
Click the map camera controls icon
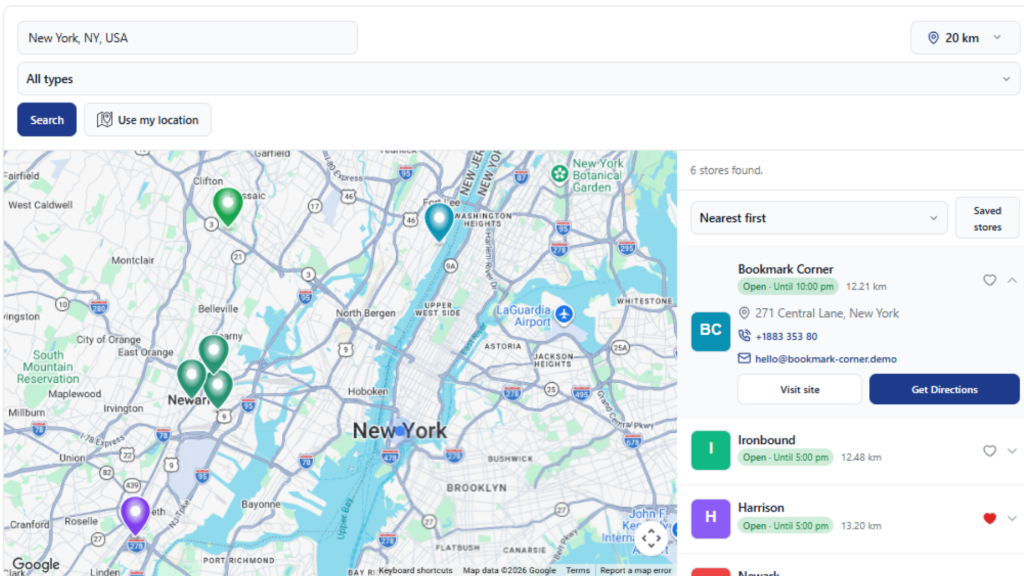[x=650, y=538]
